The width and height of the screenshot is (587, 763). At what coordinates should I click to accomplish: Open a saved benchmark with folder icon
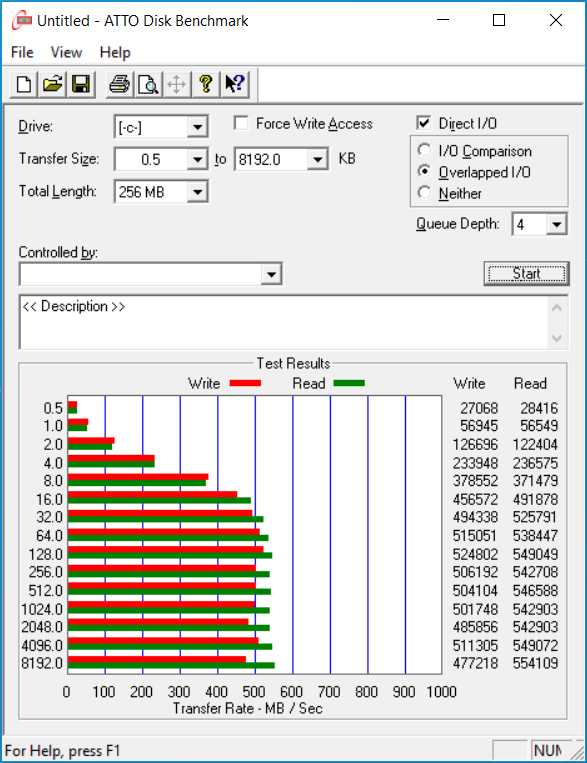click(x=53, y=85)
